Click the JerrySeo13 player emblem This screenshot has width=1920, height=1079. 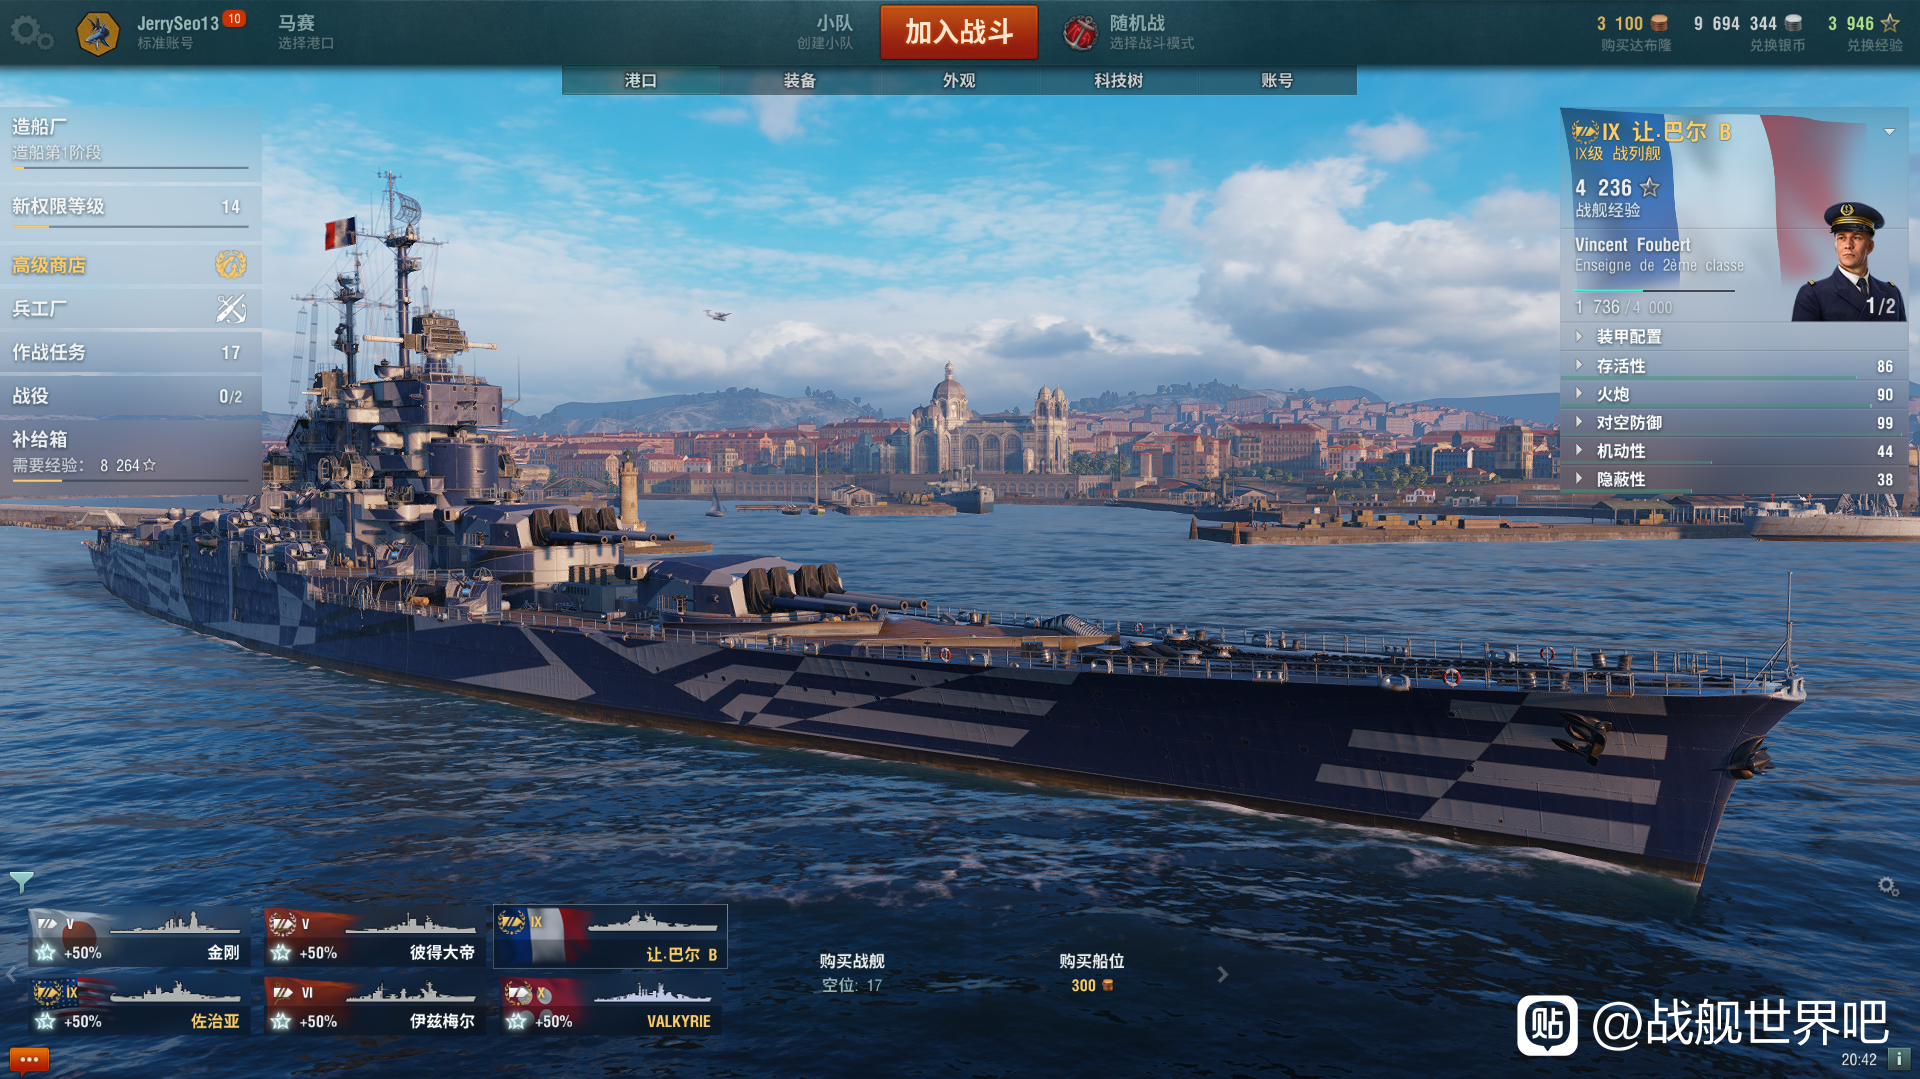pyautogui.click(x=98, y=33)
